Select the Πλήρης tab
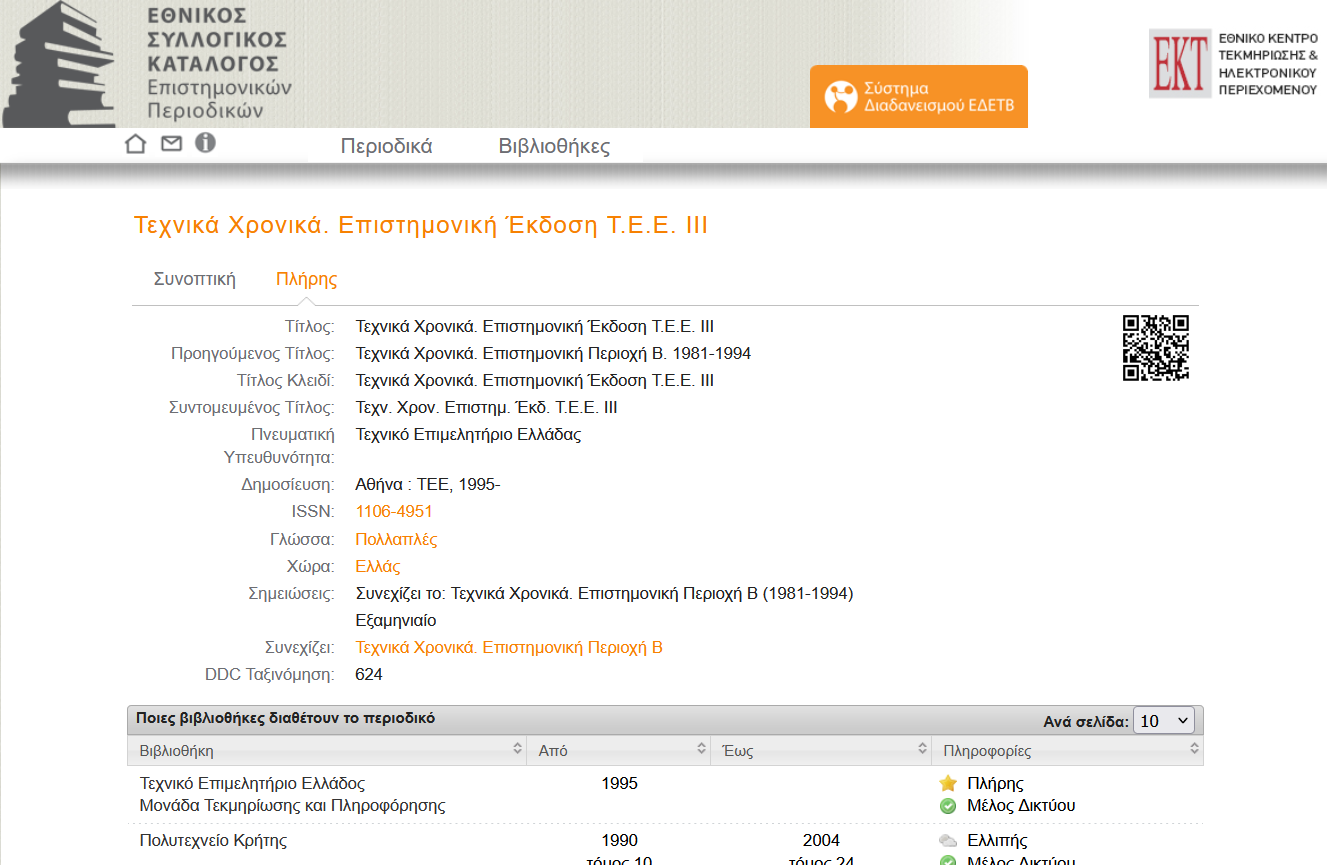This screenshot has height=865, width=1327. (306, 279)
